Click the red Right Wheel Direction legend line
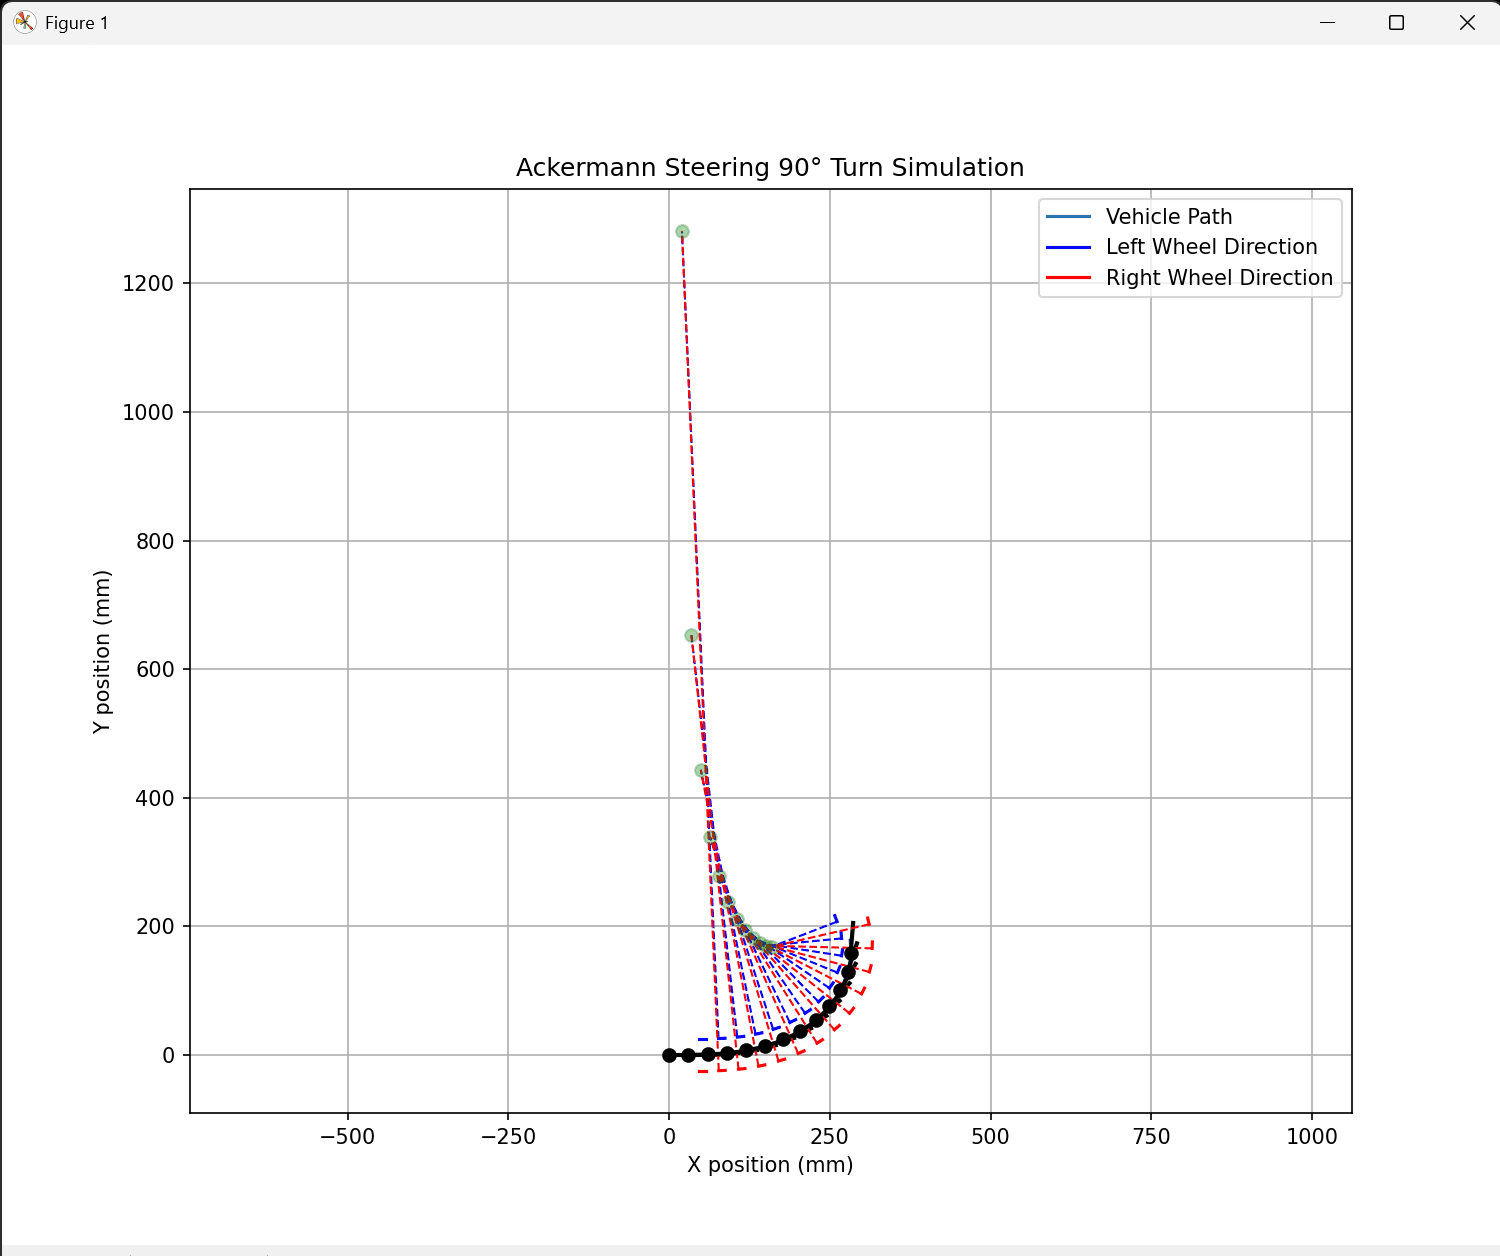Image resolution: width=1500 pixels, height=1256 pixels. [1068, 278]
